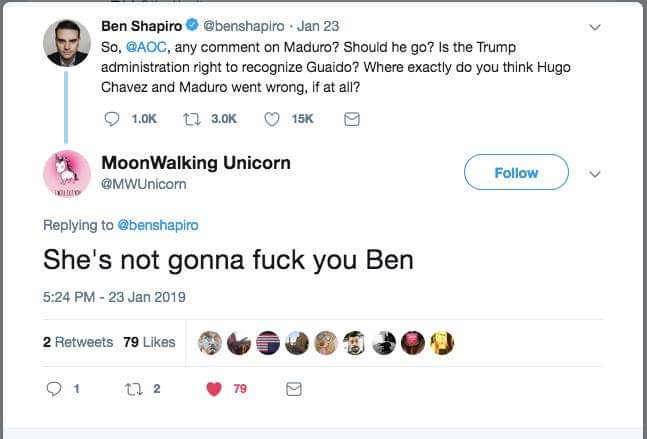
Task: Retweet Ben Shapiro's tweet
Action: (x=195, y=119)
